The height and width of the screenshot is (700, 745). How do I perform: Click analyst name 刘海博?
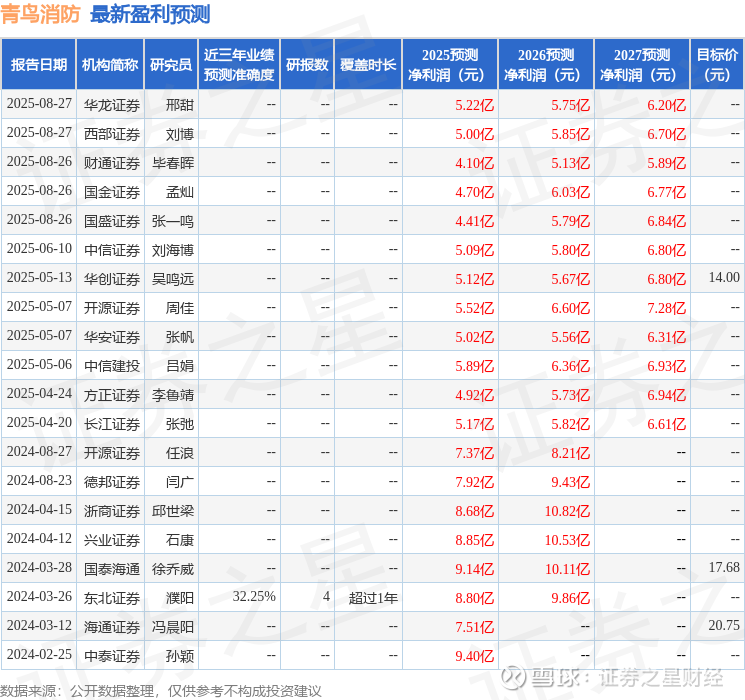[173, 250]
